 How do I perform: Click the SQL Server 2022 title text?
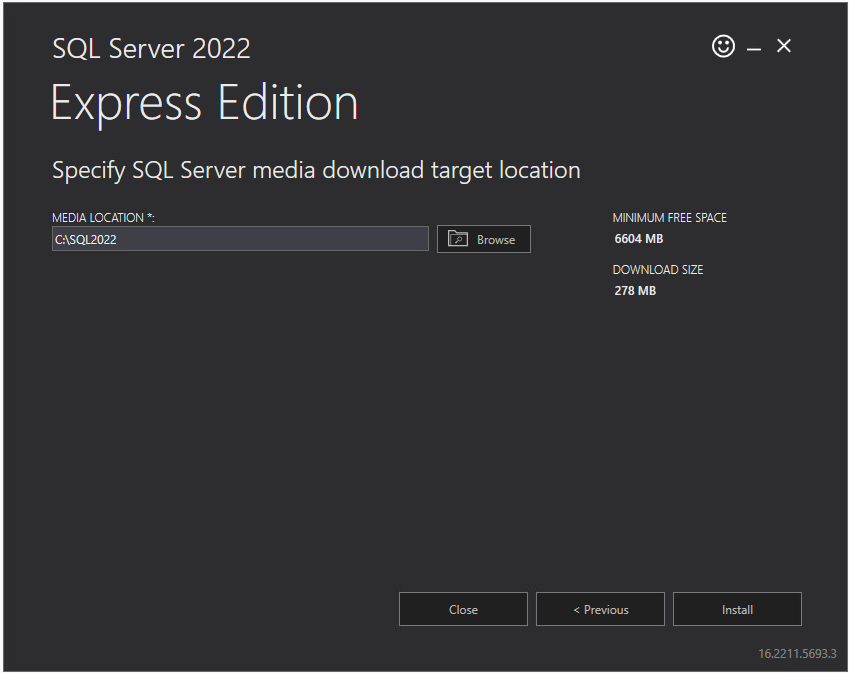tap(151, 48)
